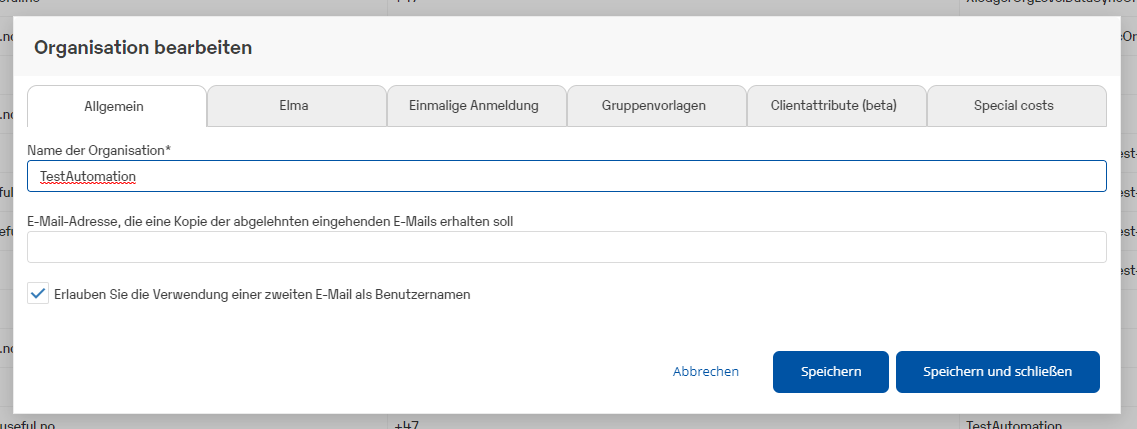Click the TestAutomation cell below the dialog
The width and height of the screenshot is (1137, 429).
[1013, 425]
